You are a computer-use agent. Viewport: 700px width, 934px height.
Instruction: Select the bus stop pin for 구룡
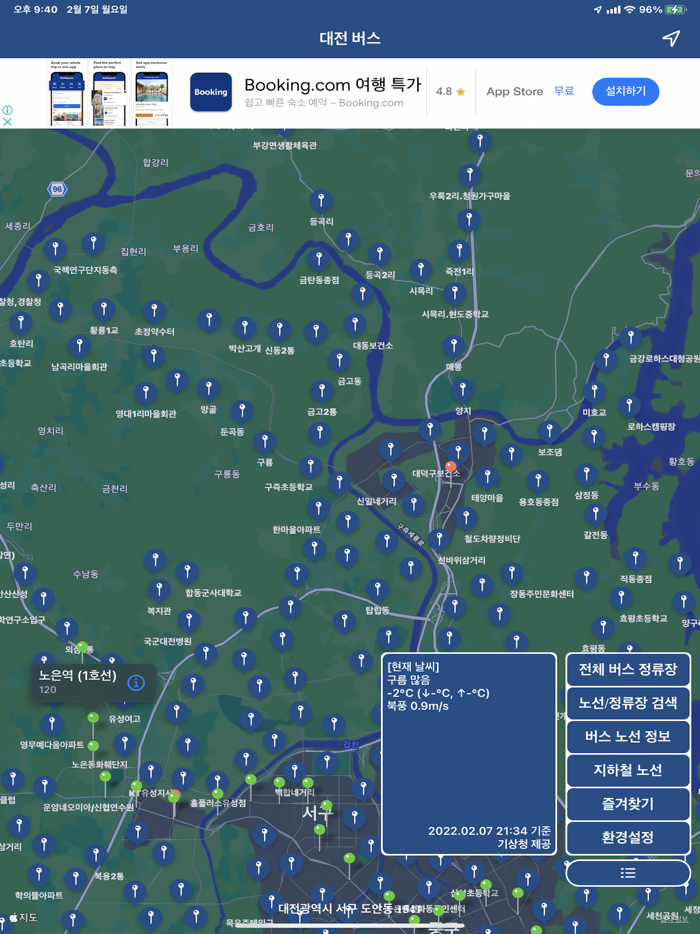point(265,443)
